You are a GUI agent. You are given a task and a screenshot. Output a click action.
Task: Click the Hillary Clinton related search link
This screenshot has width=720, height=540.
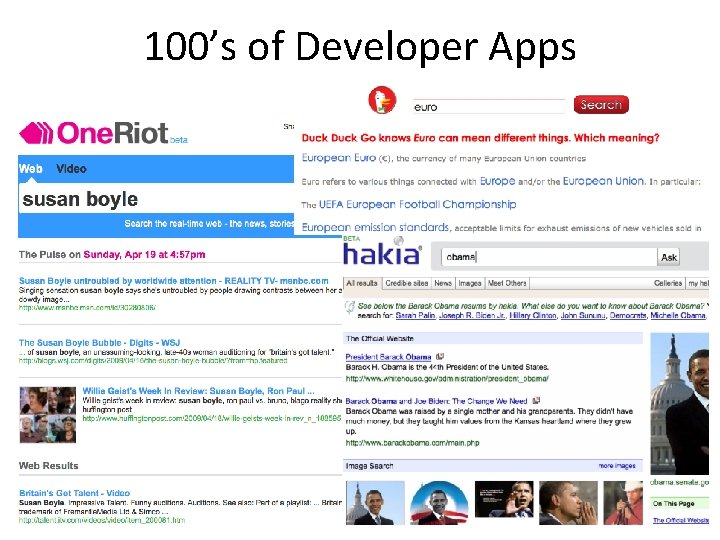533,315
